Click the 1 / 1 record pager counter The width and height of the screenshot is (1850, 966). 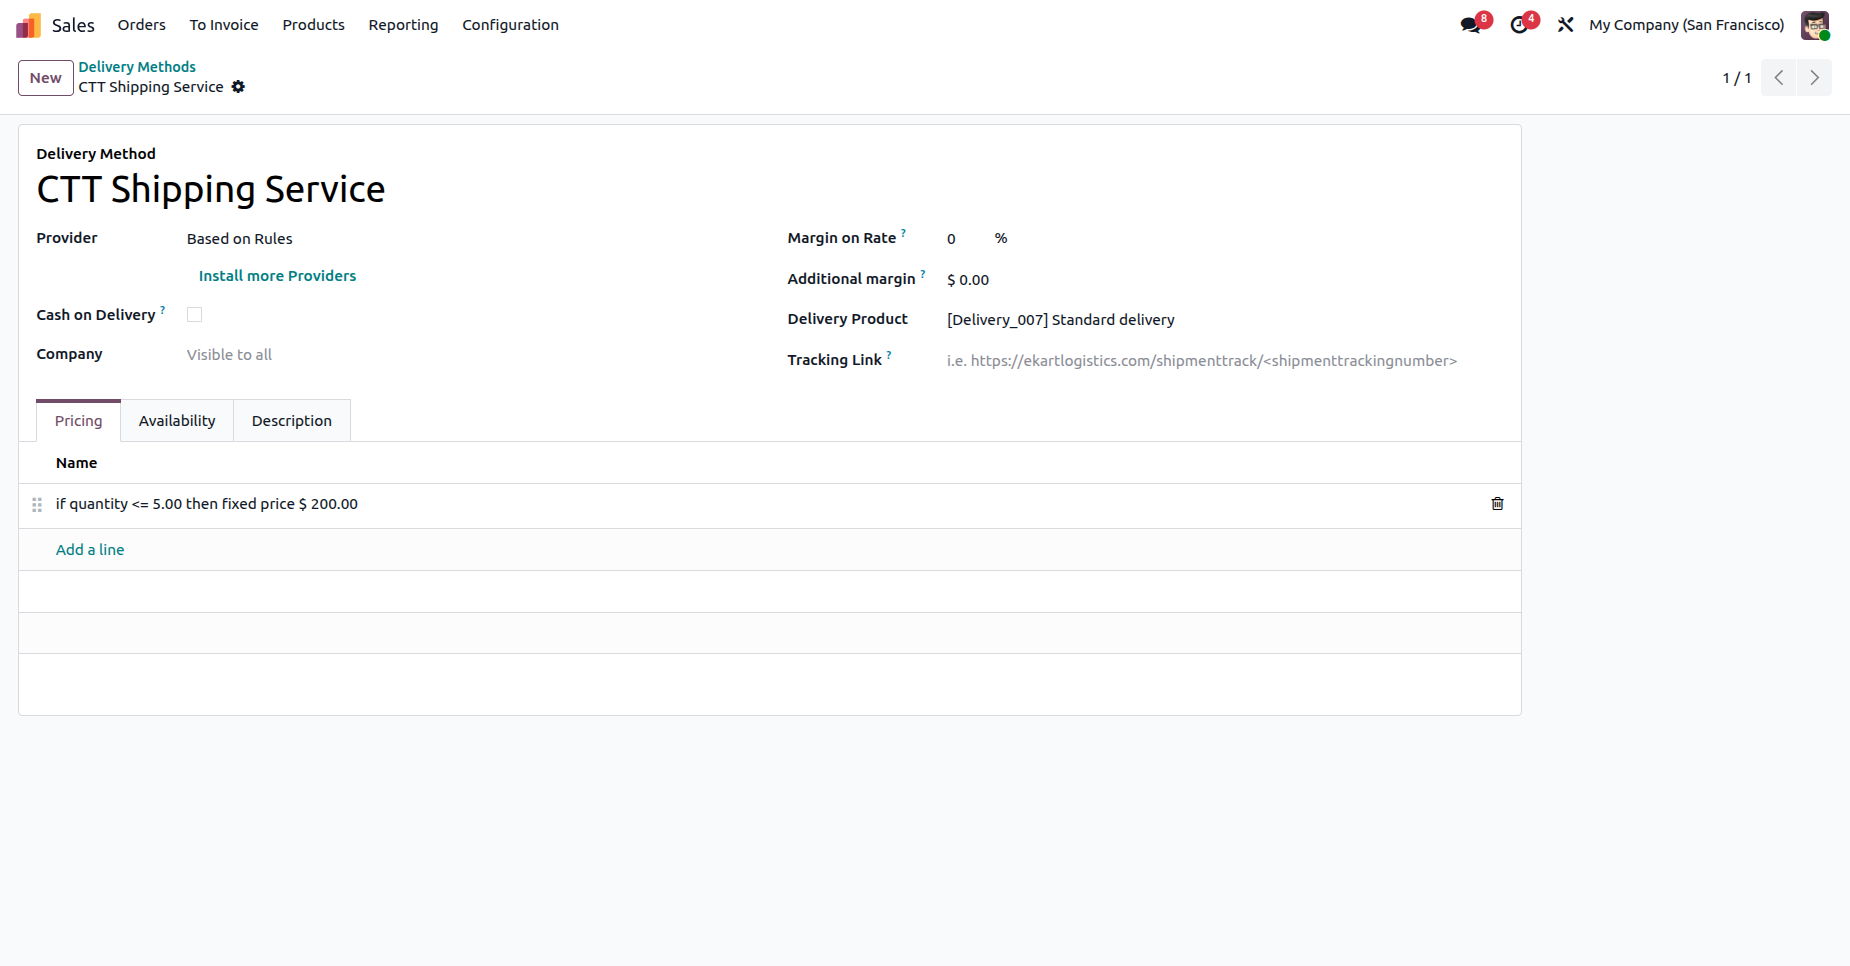coord(1736,78)
